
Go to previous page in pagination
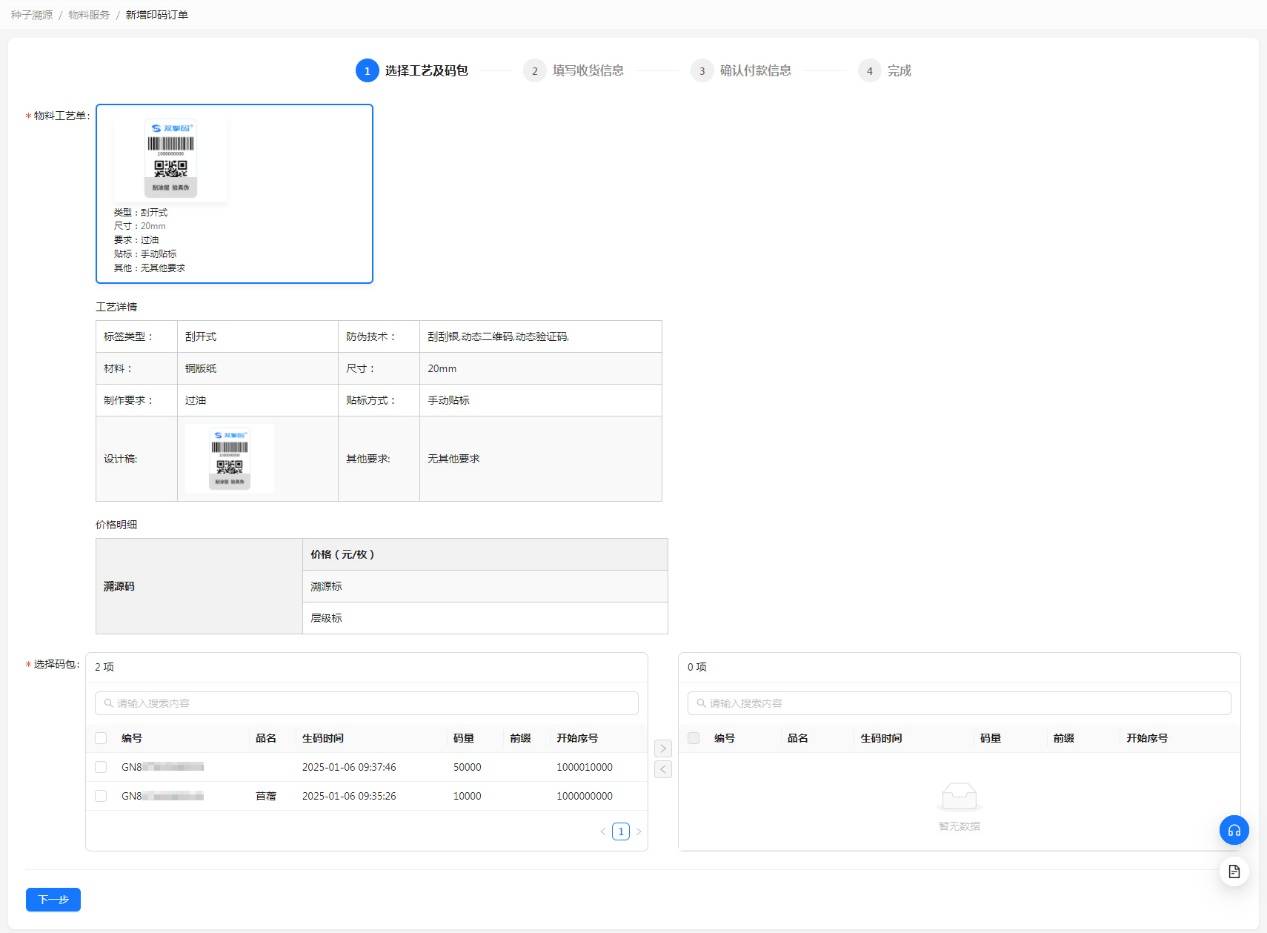click(x=603, y=831)
